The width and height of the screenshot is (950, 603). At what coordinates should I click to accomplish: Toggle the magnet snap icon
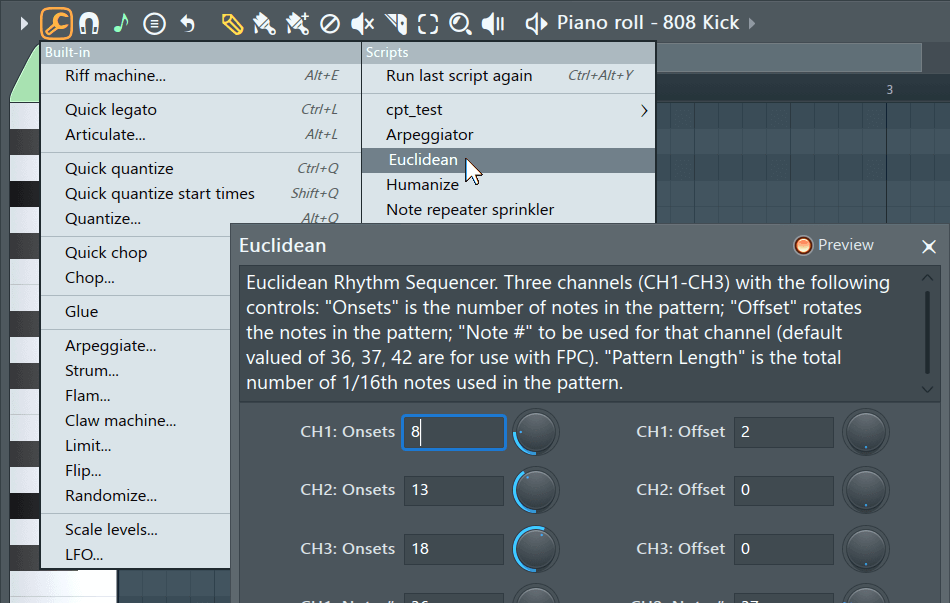(x=89, y=22)
